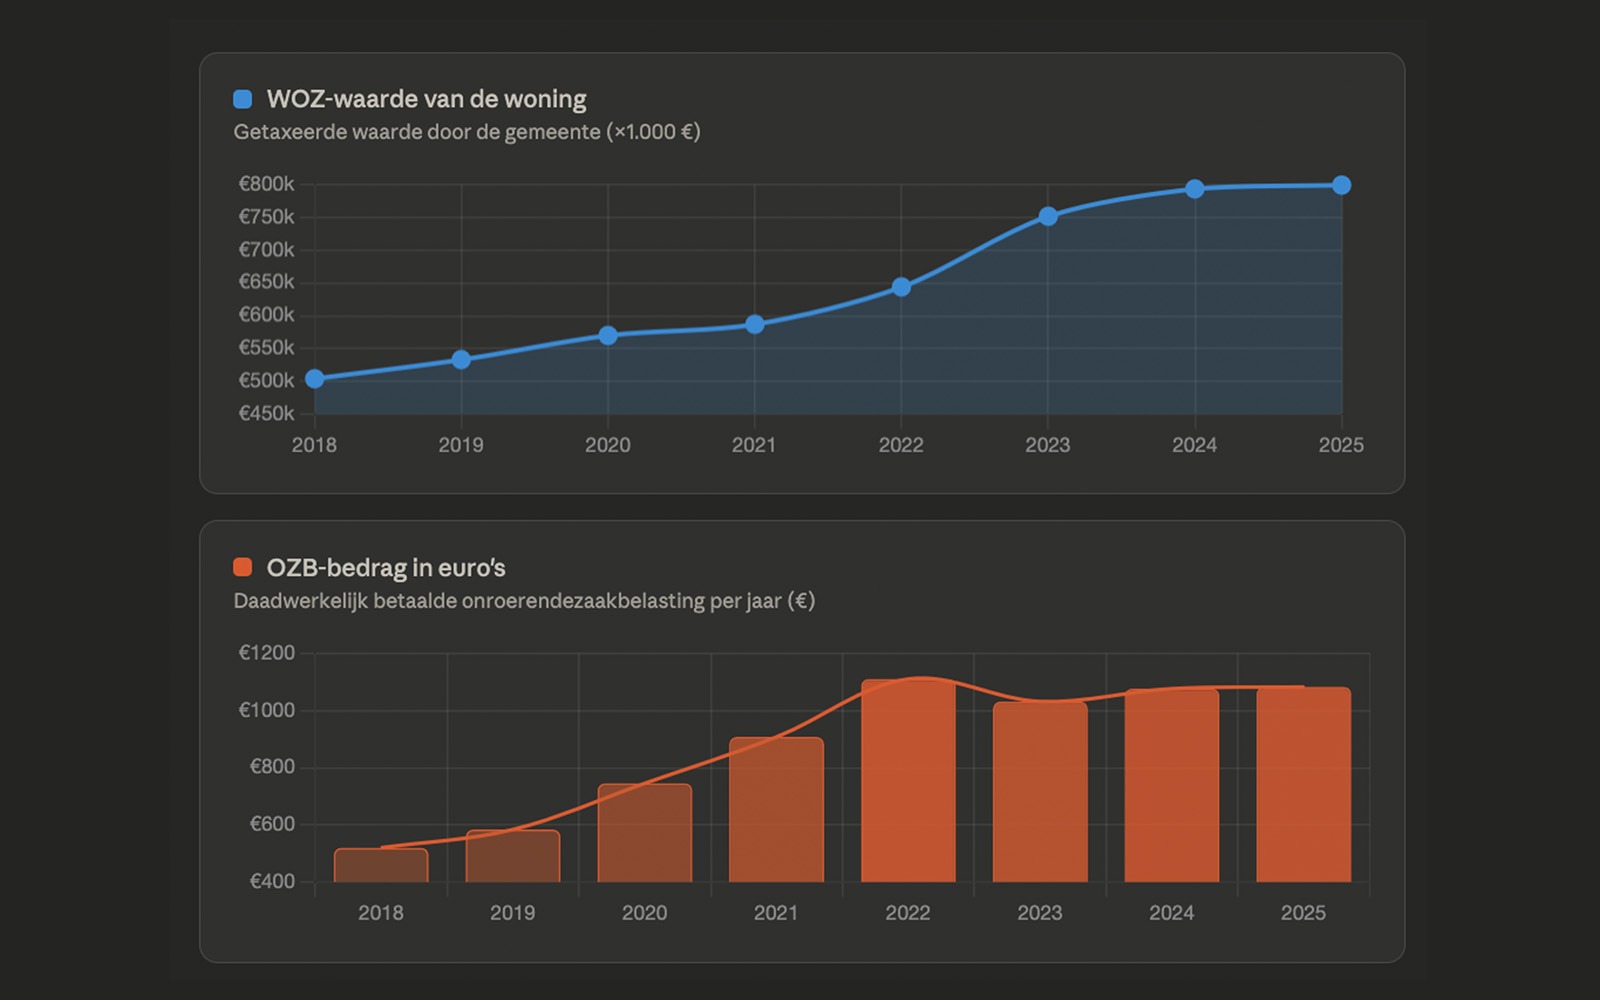The width and height of the screenshot is (1600, 1000).
Task: Select the 2018 data point on WOZ line
Action: pos(315,379)
